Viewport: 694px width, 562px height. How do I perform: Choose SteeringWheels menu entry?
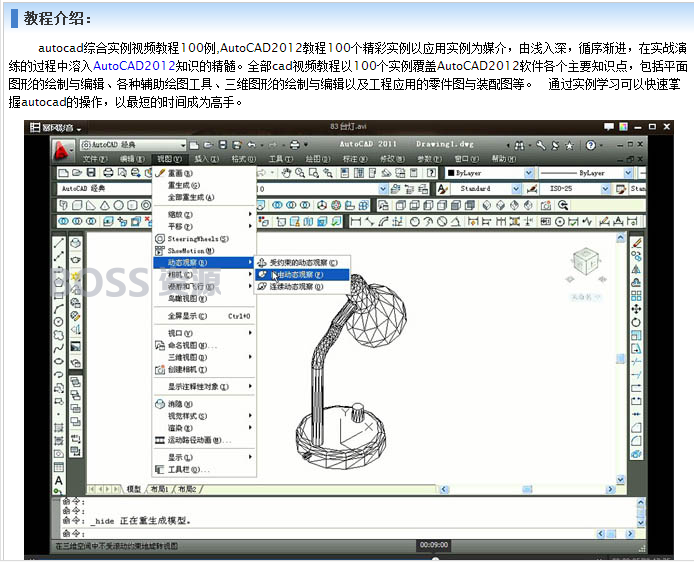(204, 239)
